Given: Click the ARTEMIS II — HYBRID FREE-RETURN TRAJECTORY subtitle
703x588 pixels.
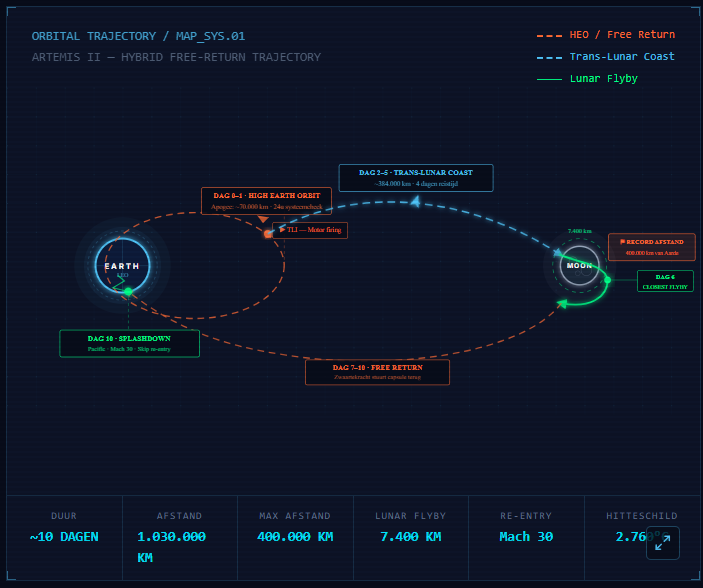Looking at the screenshot, I should (x=176, y=57).
